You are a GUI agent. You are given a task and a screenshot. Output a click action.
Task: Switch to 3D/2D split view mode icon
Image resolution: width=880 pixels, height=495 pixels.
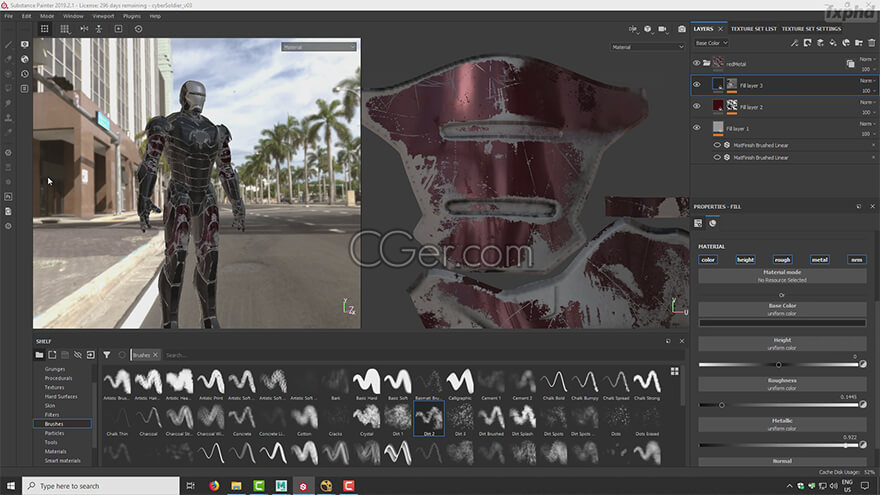633,29
